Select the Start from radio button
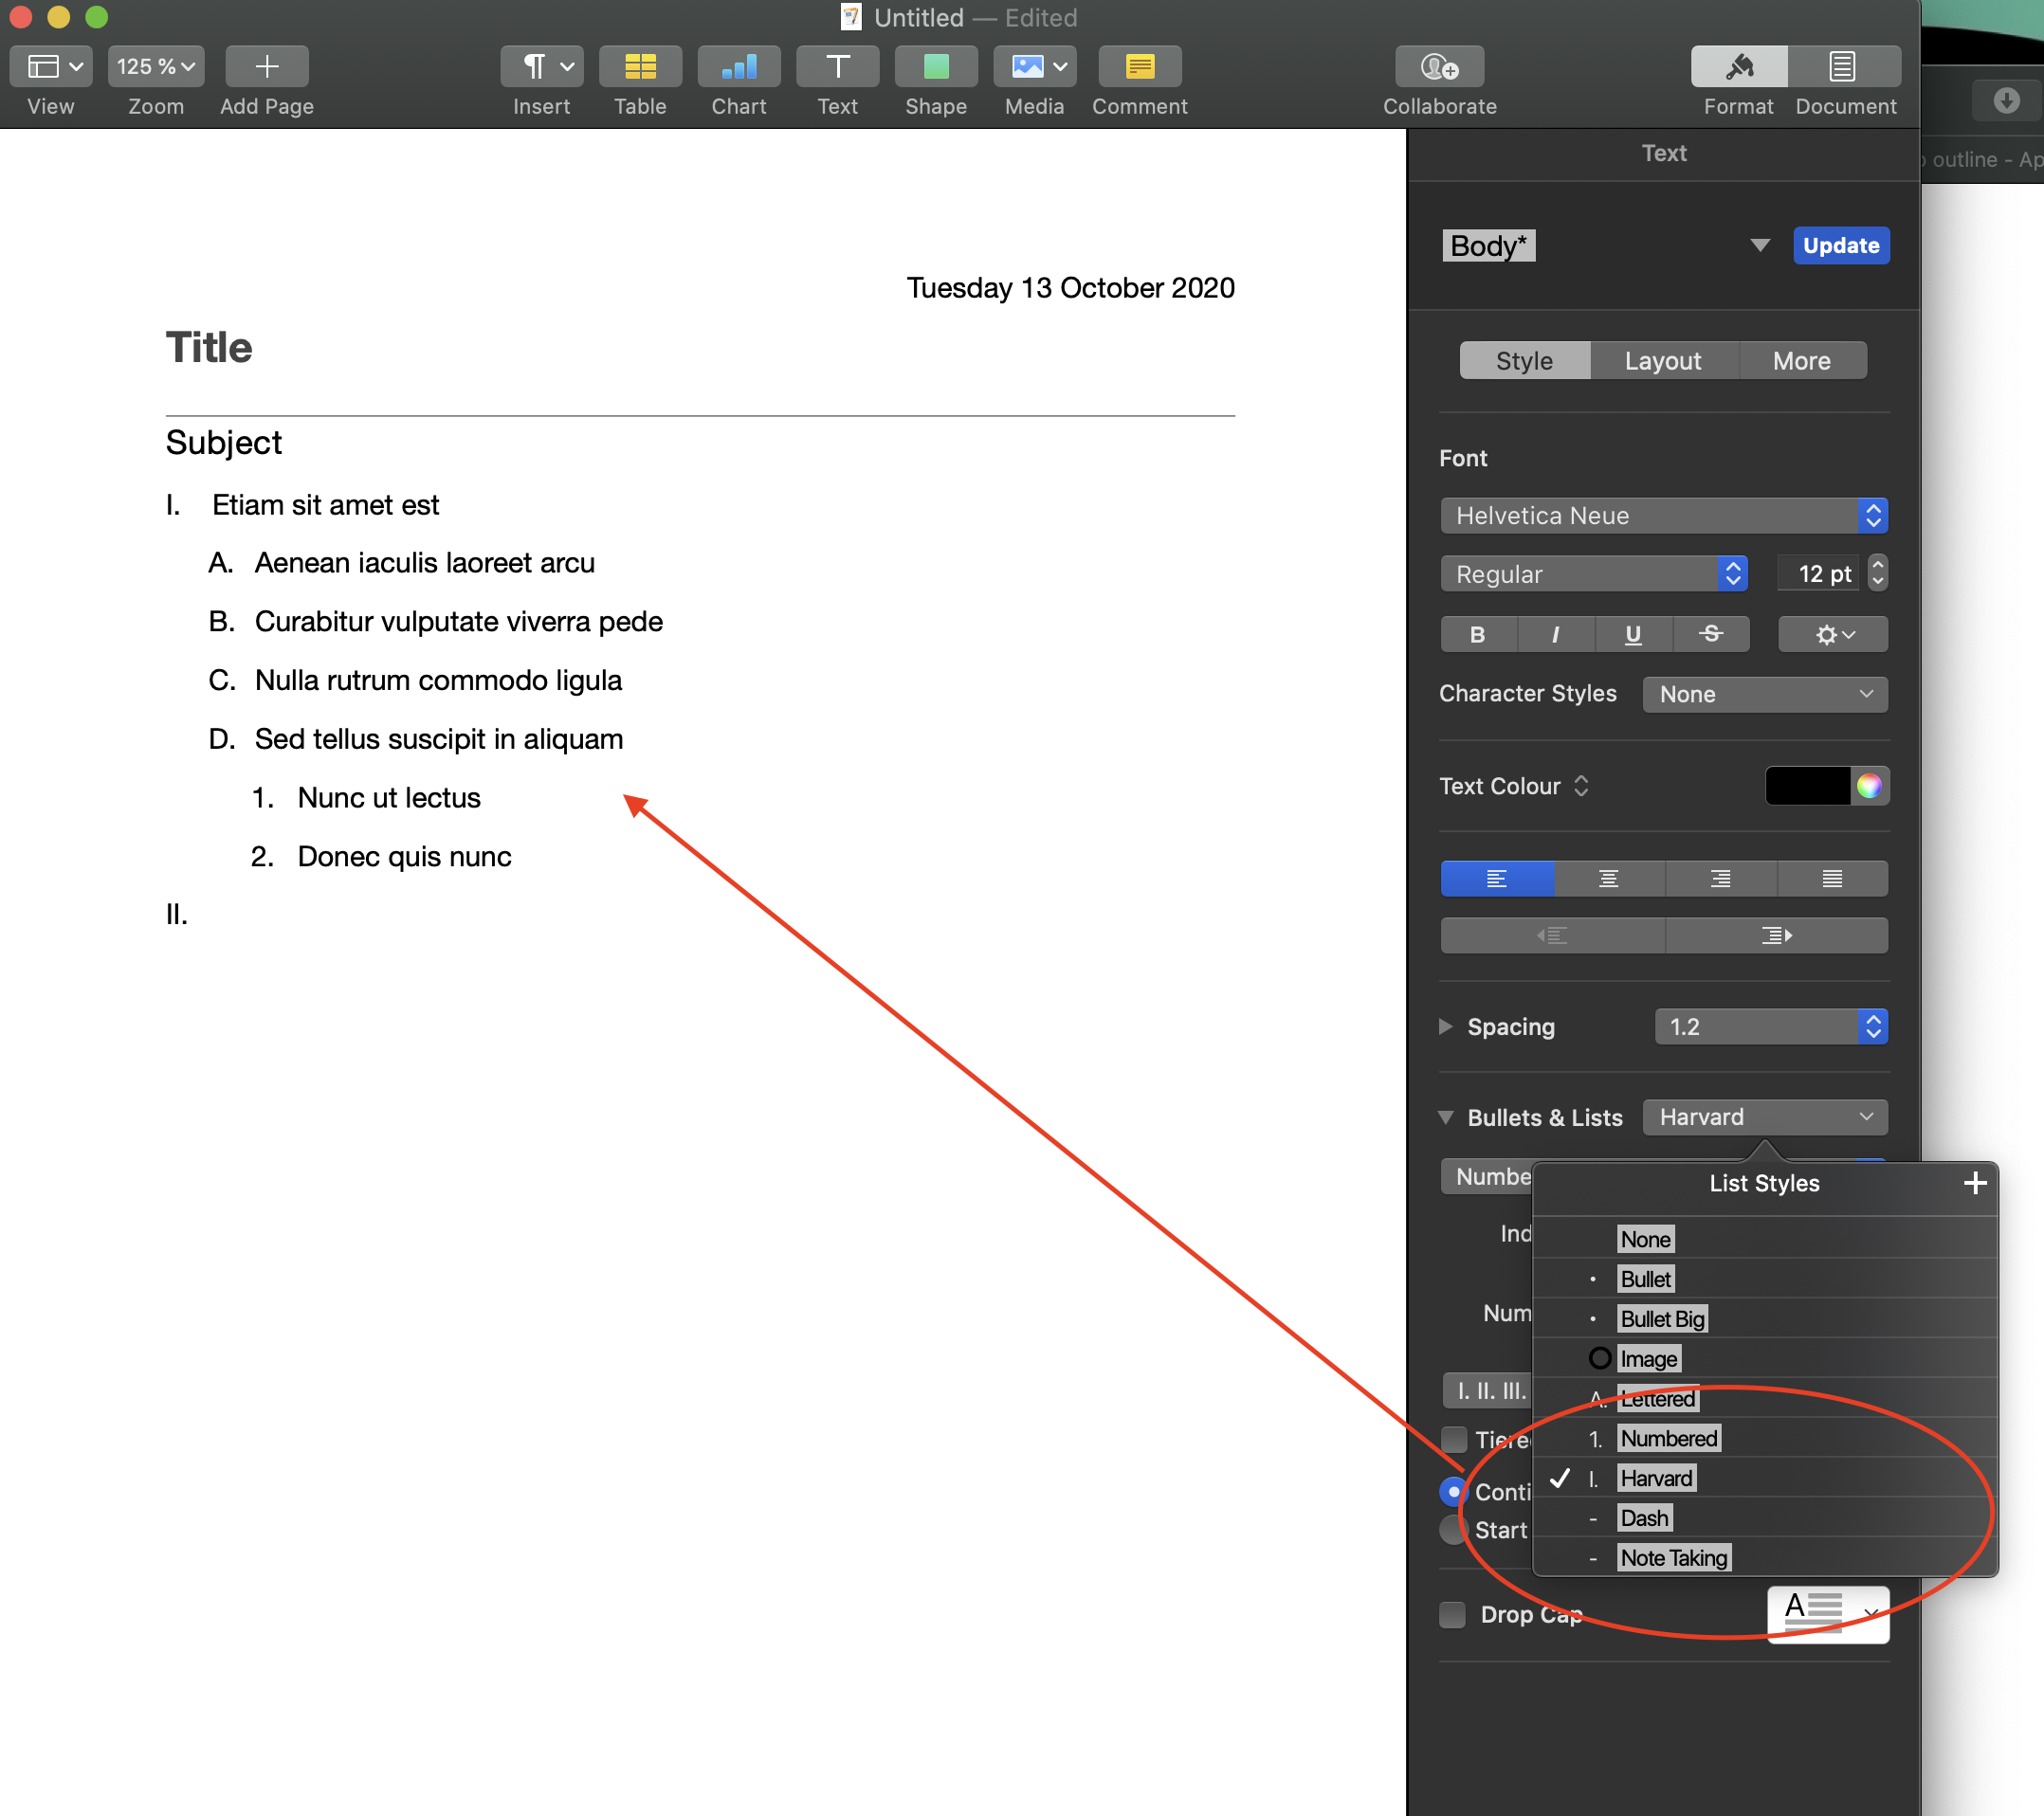Image resolution: width=2044 pixels, height=1816 pixels. click(x=1453, y=1529)
